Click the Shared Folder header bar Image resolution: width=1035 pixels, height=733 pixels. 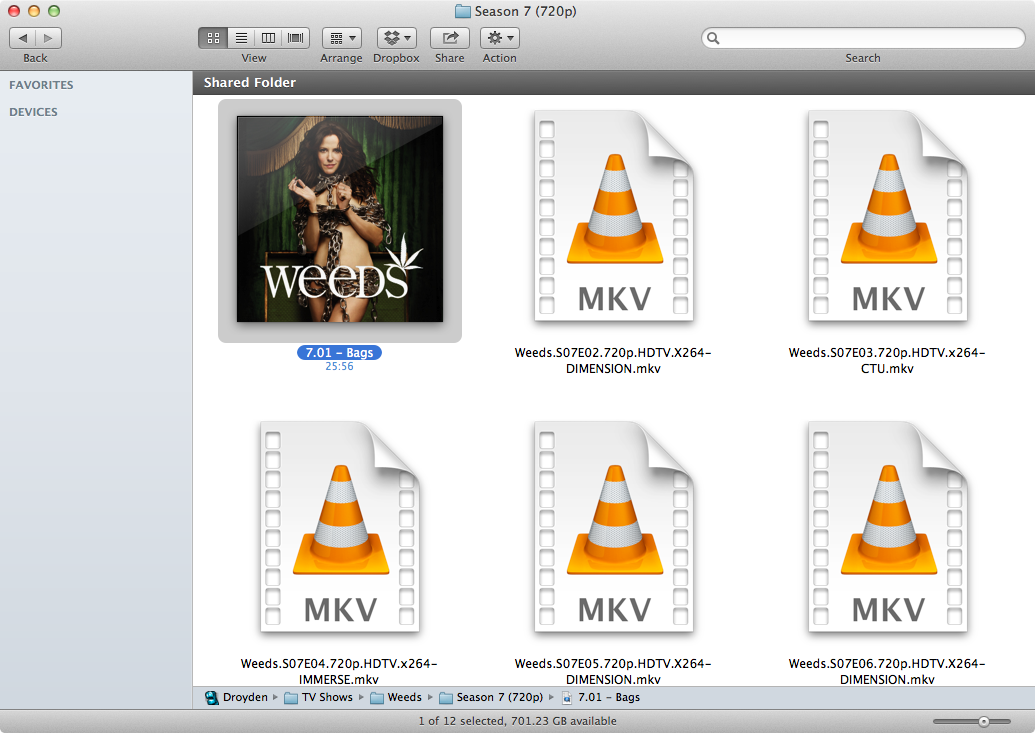click(614, 83)
